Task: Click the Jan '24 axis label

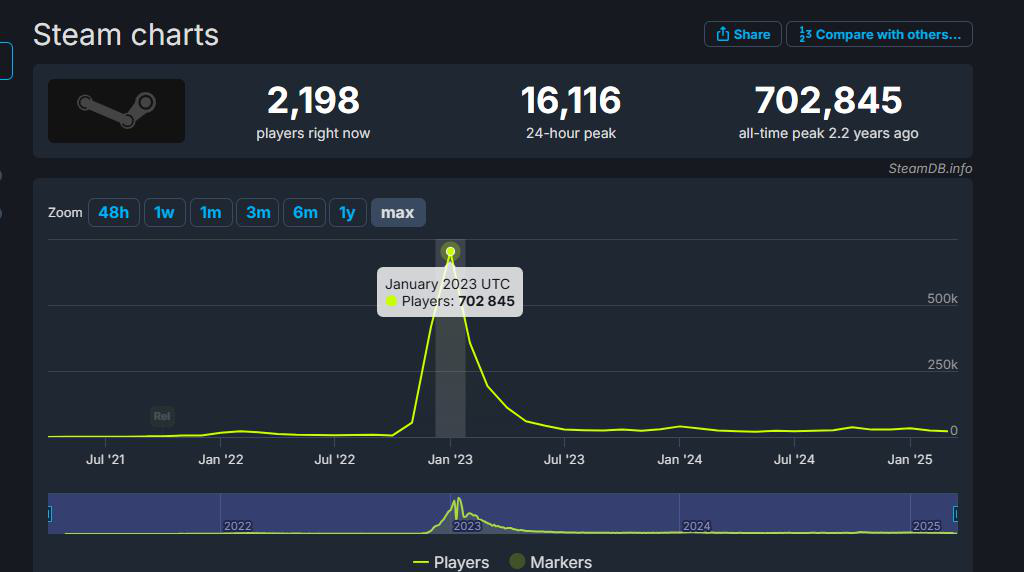Action: [x=679, y=460]
